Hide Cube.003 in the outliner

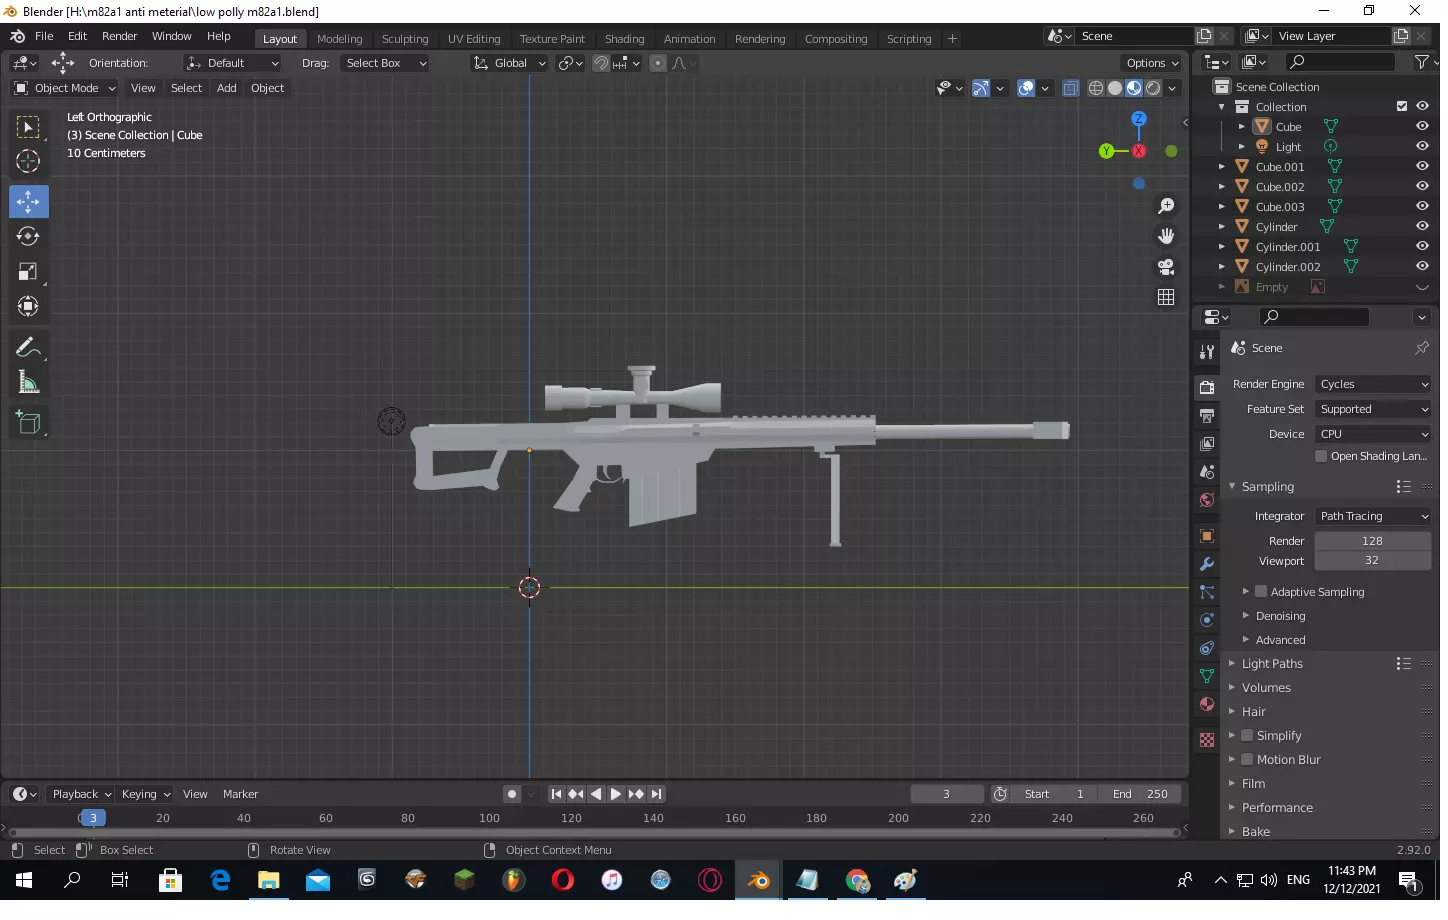click(1422, 207)
